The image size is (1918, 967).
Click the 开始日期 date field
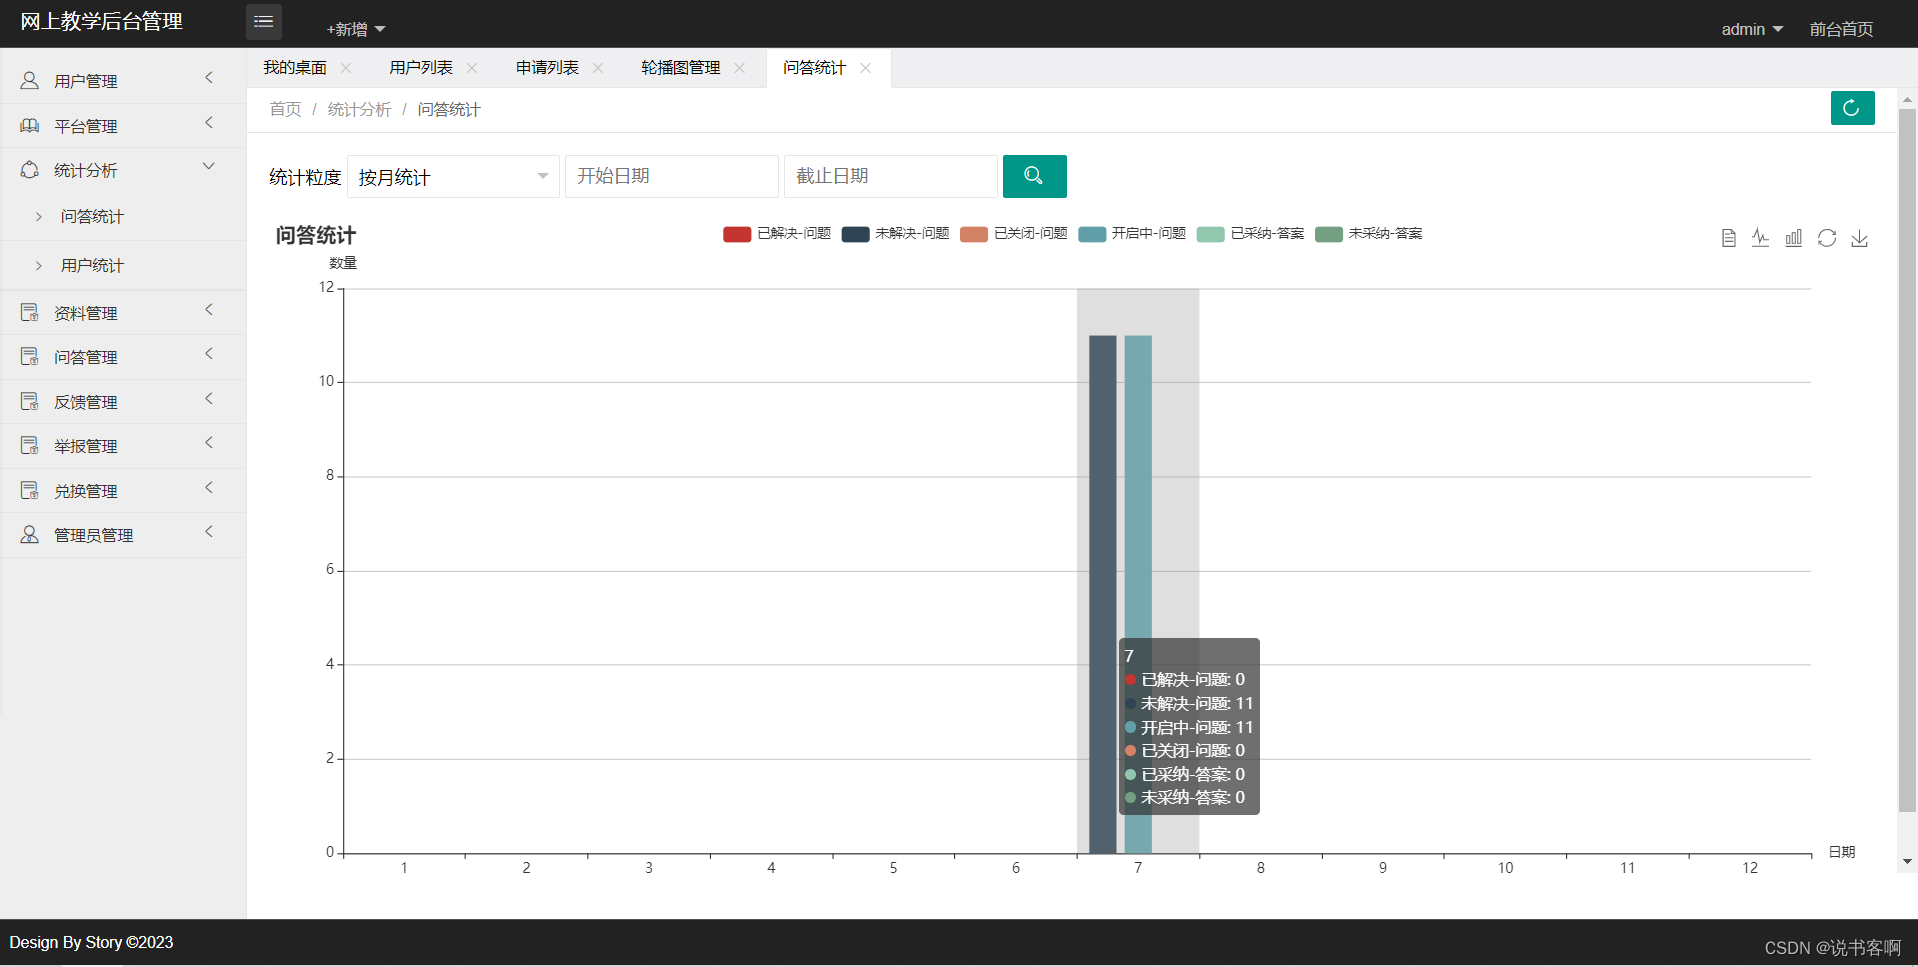click(672, 176)
